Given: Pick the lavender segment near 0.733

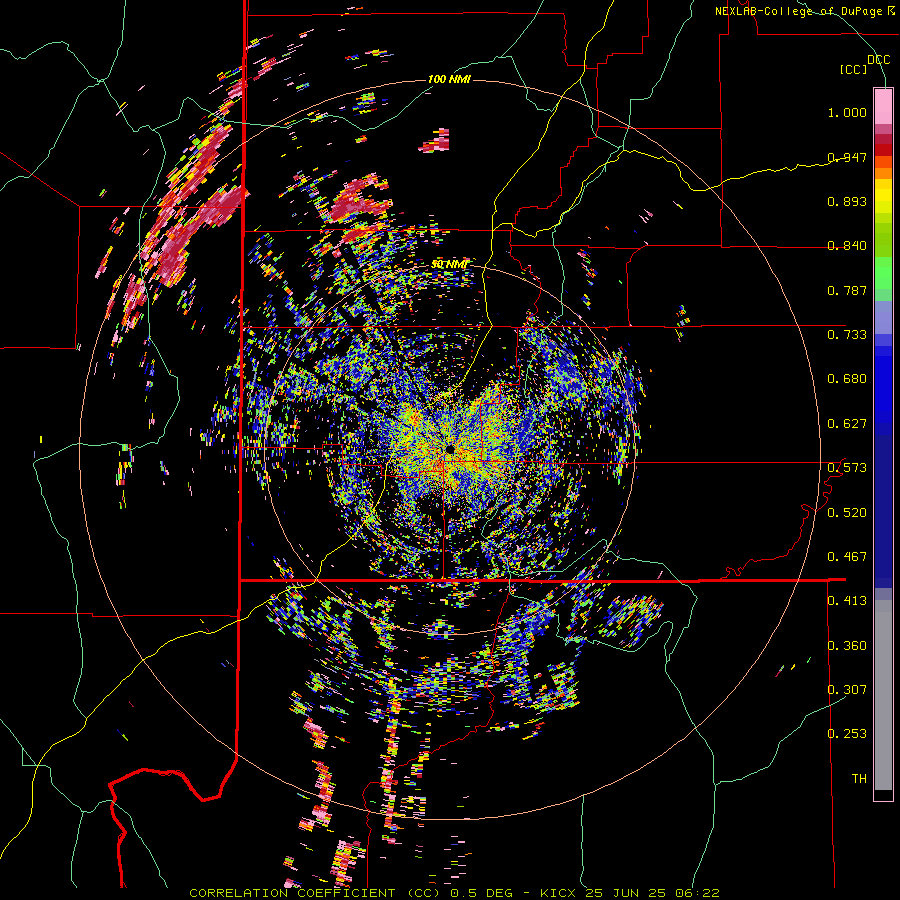Looking at the screenshot, I should 883,317.
